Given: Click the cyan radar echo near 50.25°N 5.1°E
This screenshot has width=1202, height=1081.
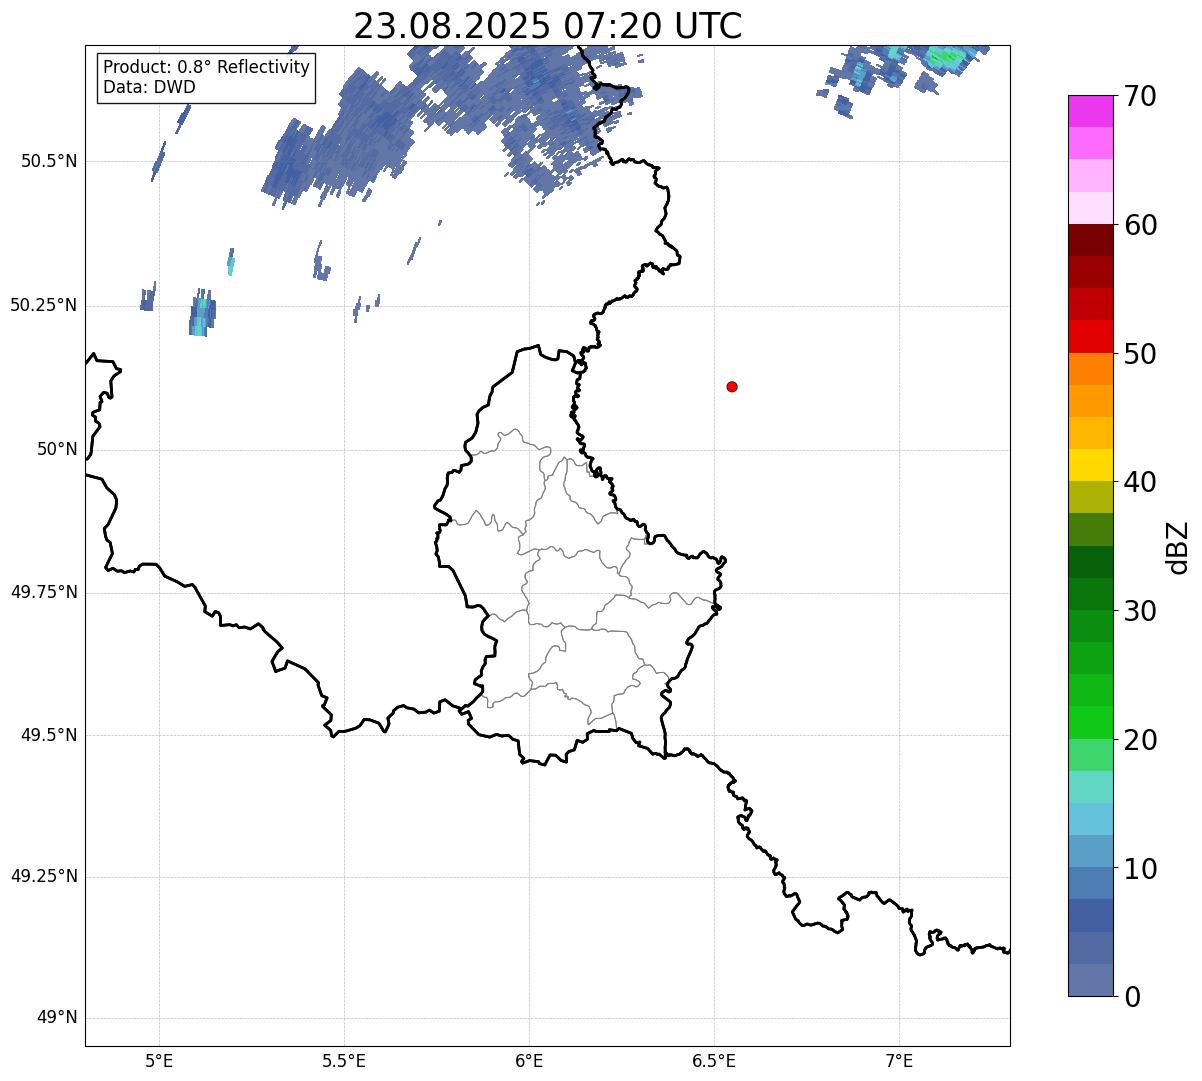Looking at the screenshot, I should tap(200, 315).
